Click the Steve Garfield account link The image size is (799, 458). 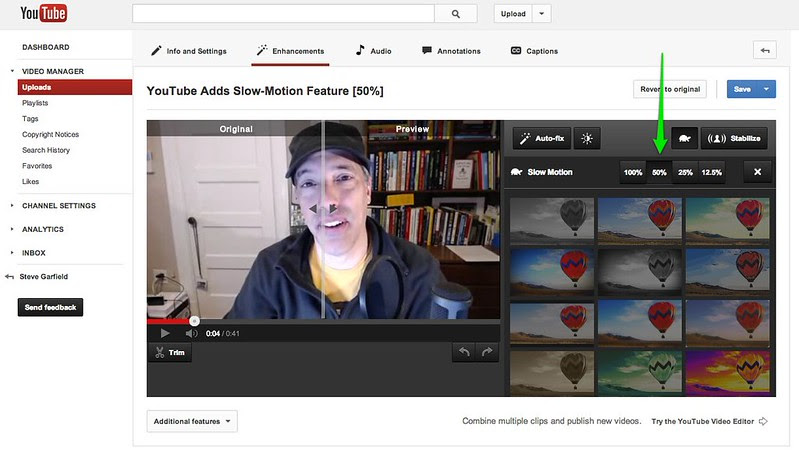coord(43,277)
